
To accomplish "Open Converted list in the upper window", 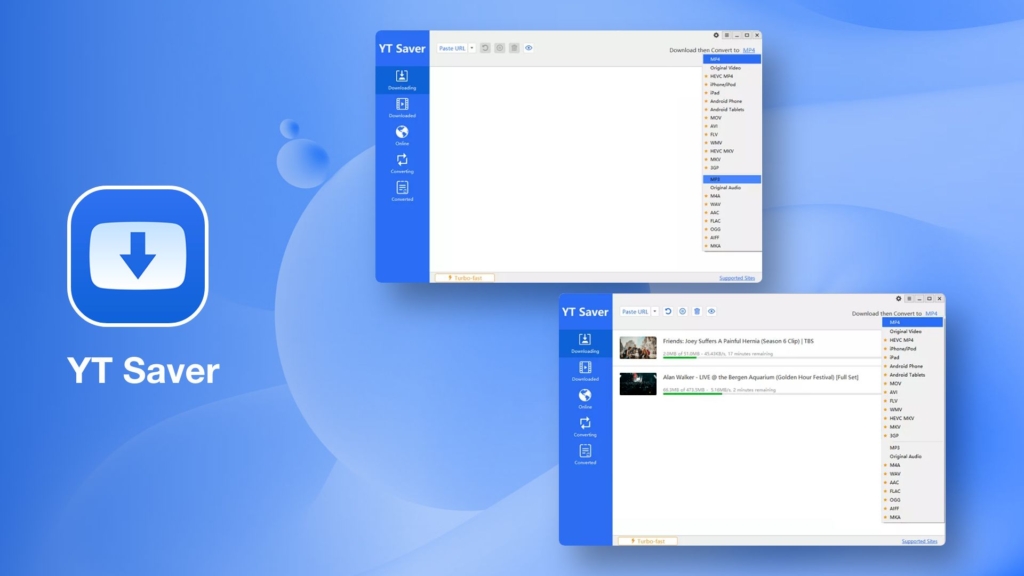I will click(402, 191).
